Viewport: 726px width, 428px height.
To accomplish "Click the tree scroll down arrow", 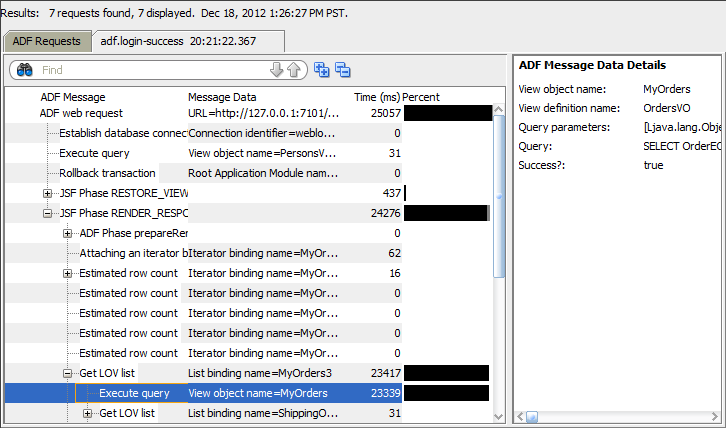I will (499, 416).
